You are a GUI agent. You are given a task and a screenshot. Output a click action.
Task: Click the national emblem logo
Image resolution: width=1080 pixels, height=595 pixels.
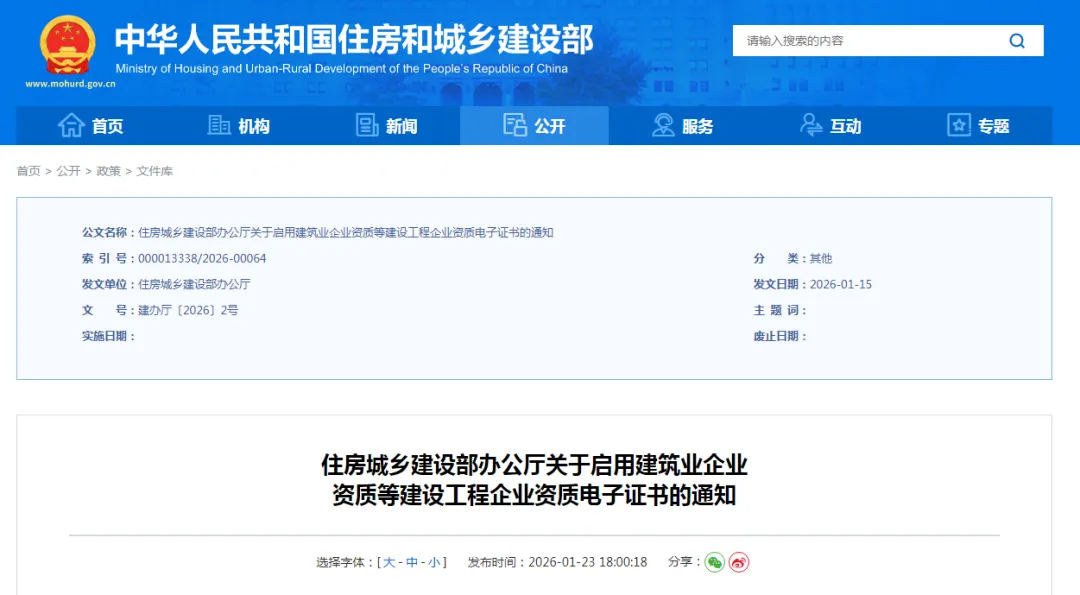tap(68, 45)
